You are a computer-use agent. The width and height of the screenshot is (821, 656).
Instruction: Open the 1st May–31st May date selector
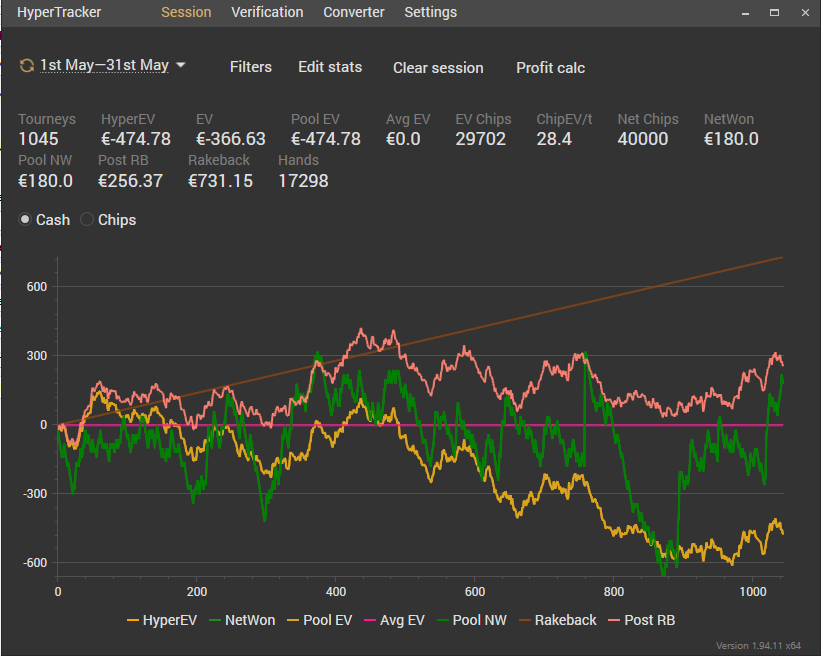tap(104, 65)
